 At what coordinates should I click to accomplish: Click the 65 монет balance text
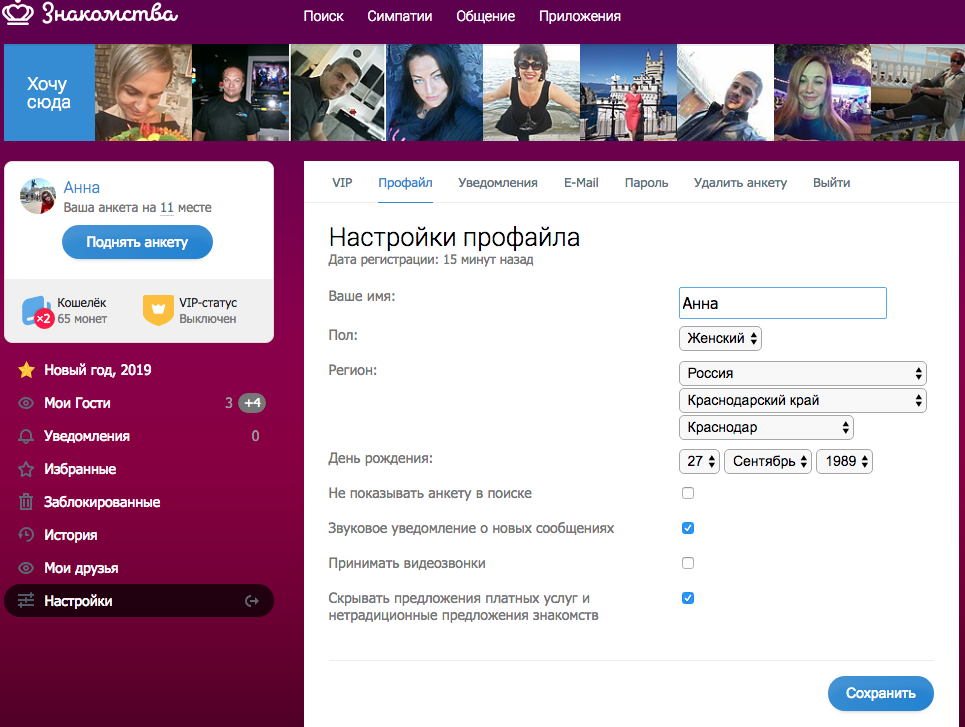[82, 319]
